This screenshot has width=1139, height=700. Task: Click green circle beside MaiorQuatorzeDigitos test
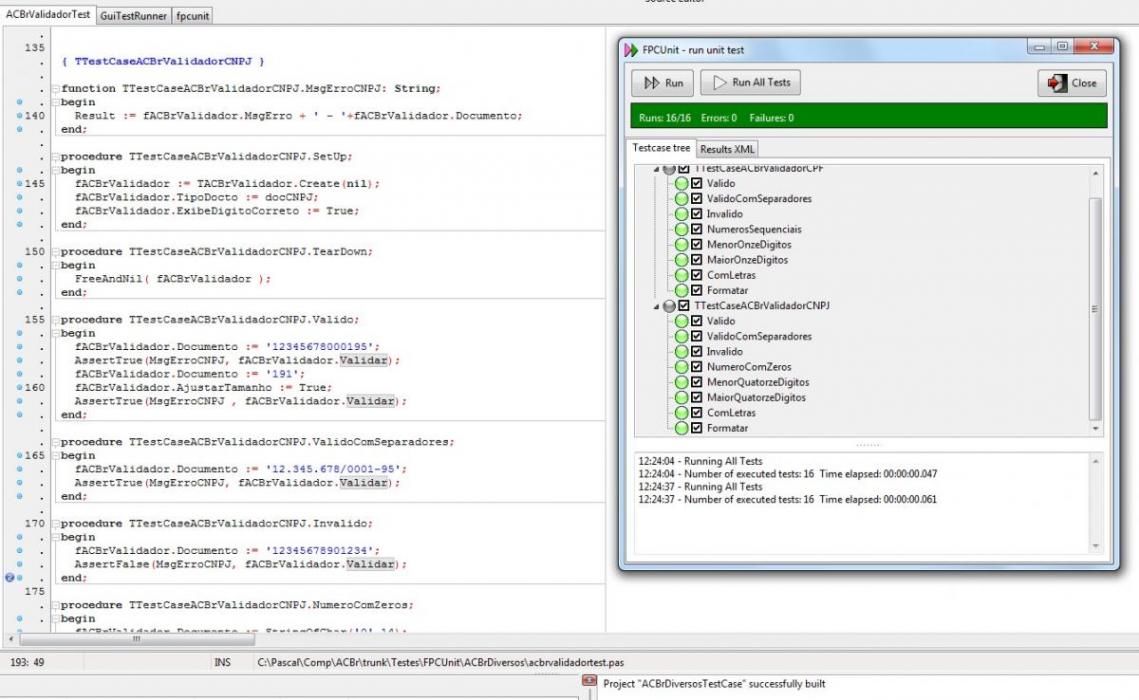pos(681,397)
